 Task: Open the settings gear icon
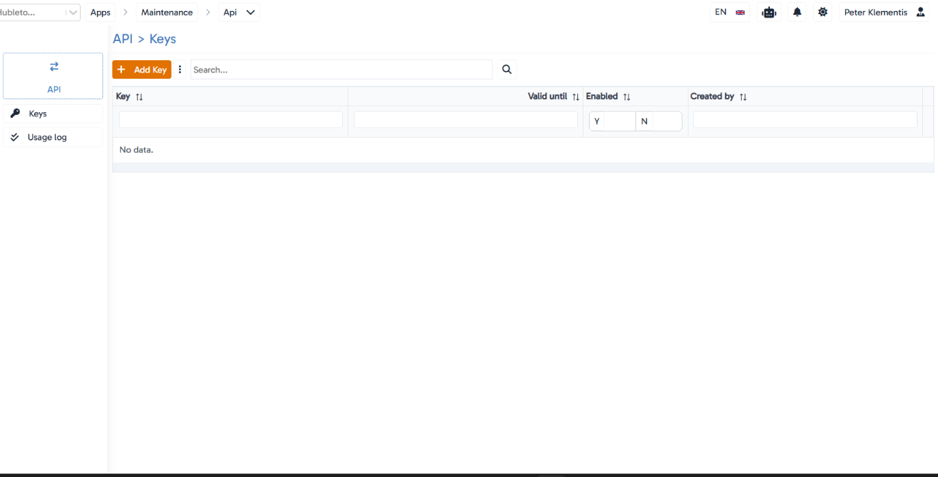[x=823, y=12]
